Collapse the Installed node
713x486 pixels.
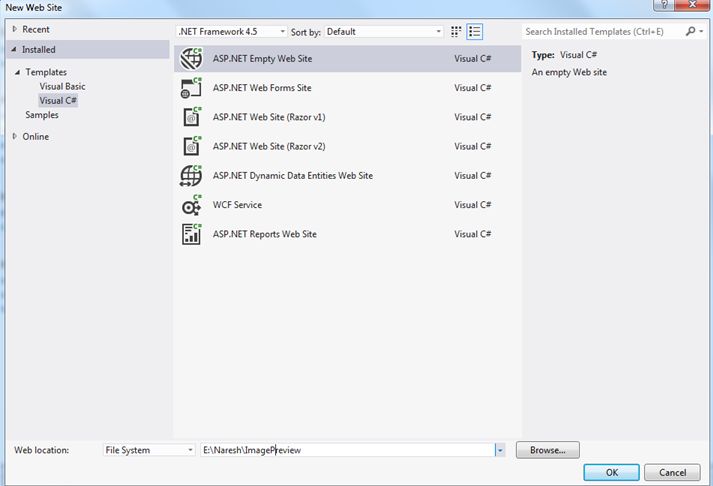pyautogui.click(x=14, y=49)
